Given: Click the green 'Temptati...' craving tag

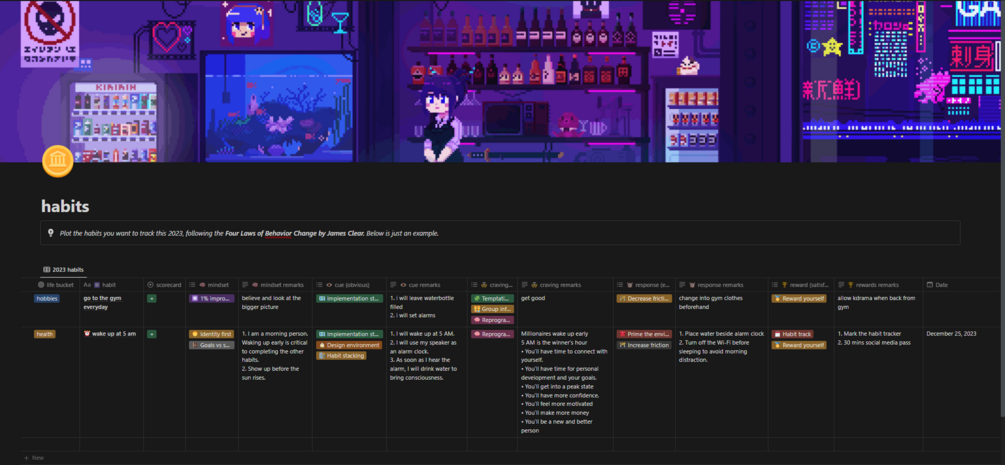Looking at the screenshot, I should pyautogui.click(x=492, y=298).
